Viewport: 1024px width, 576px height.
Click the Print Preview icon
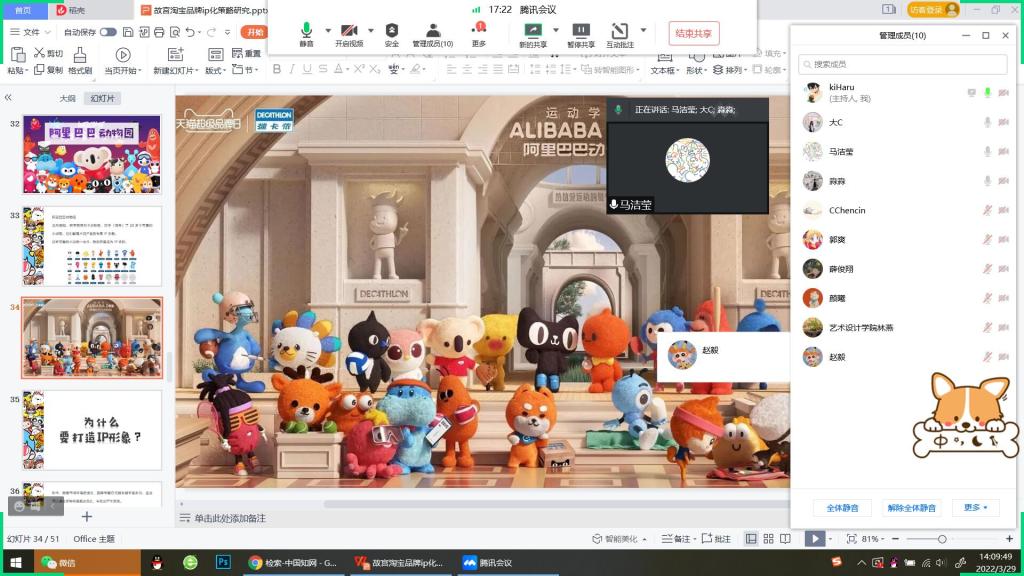[x=174, y=32]
